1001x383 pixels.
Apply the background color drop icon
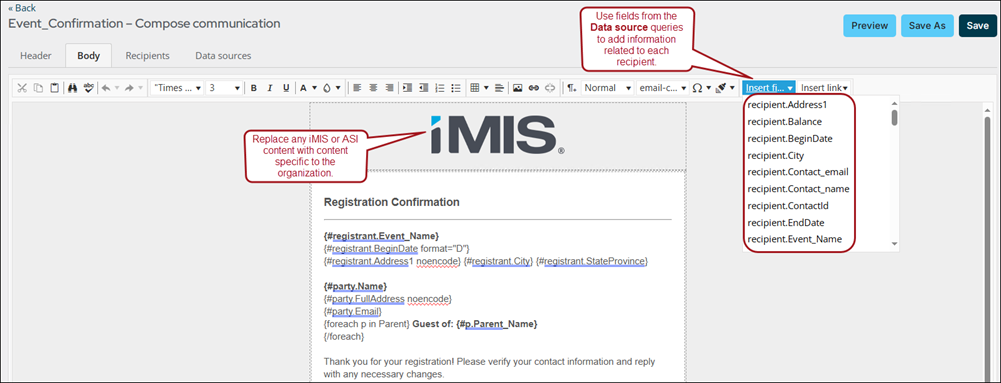(326, 88)
